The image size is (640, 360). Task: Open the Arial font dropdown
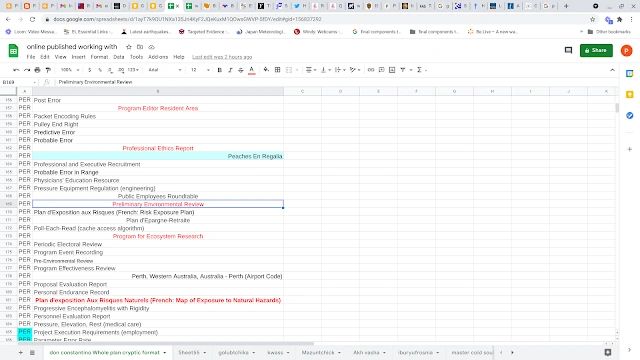coord(165,70)
